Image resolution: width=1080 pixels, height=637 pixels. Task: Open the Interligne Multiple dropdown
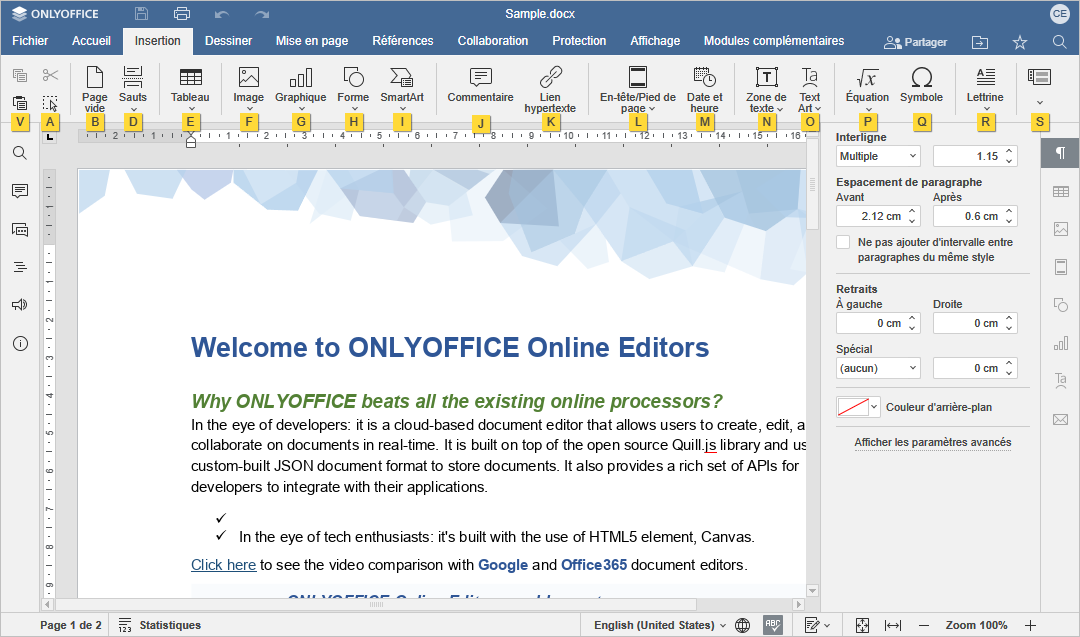878,156
